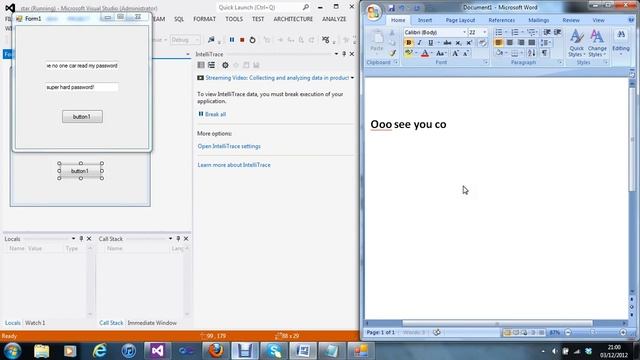This screenshot has height=360, width=640.
Task: Open Learn more about IntelliTrace link
Action: pos(234,165)
